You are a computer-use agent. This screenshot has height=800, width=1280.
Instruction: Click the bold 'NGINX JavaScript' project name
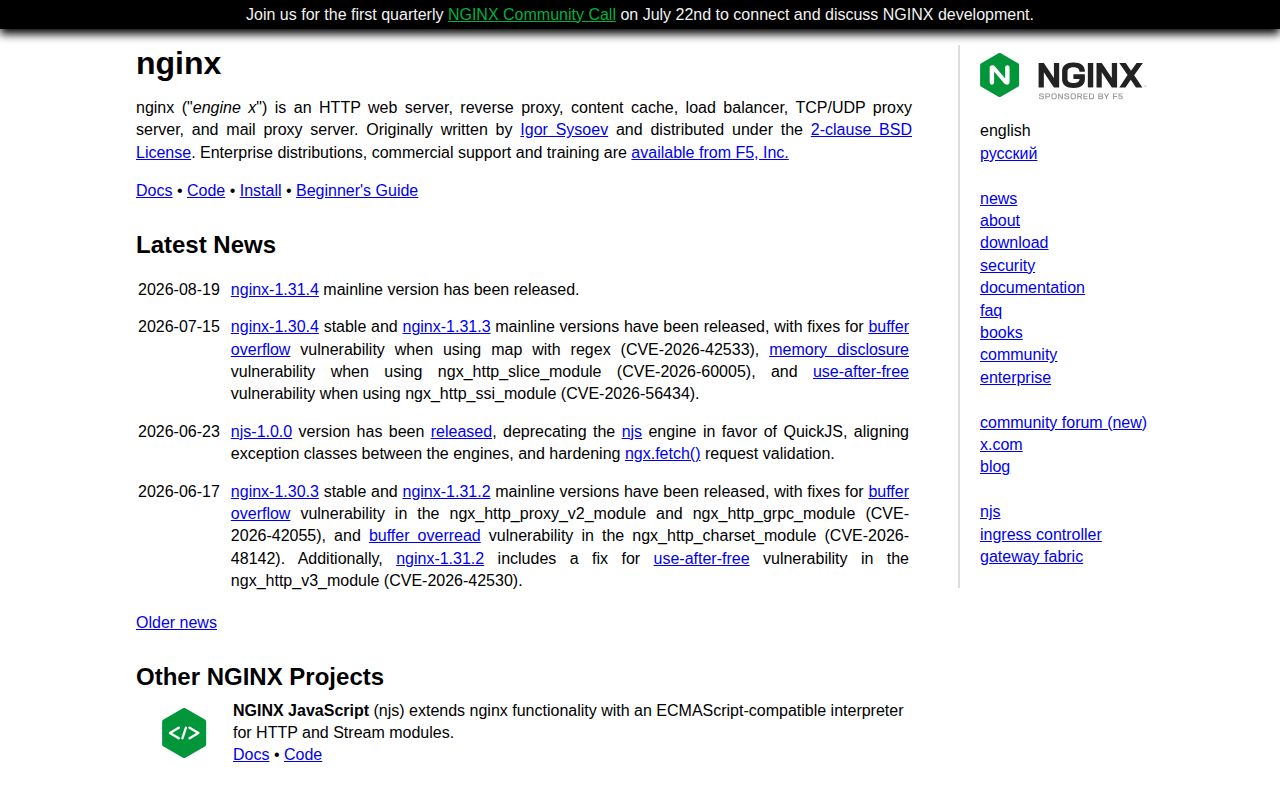pyautogui.click(x=301, y=711)
